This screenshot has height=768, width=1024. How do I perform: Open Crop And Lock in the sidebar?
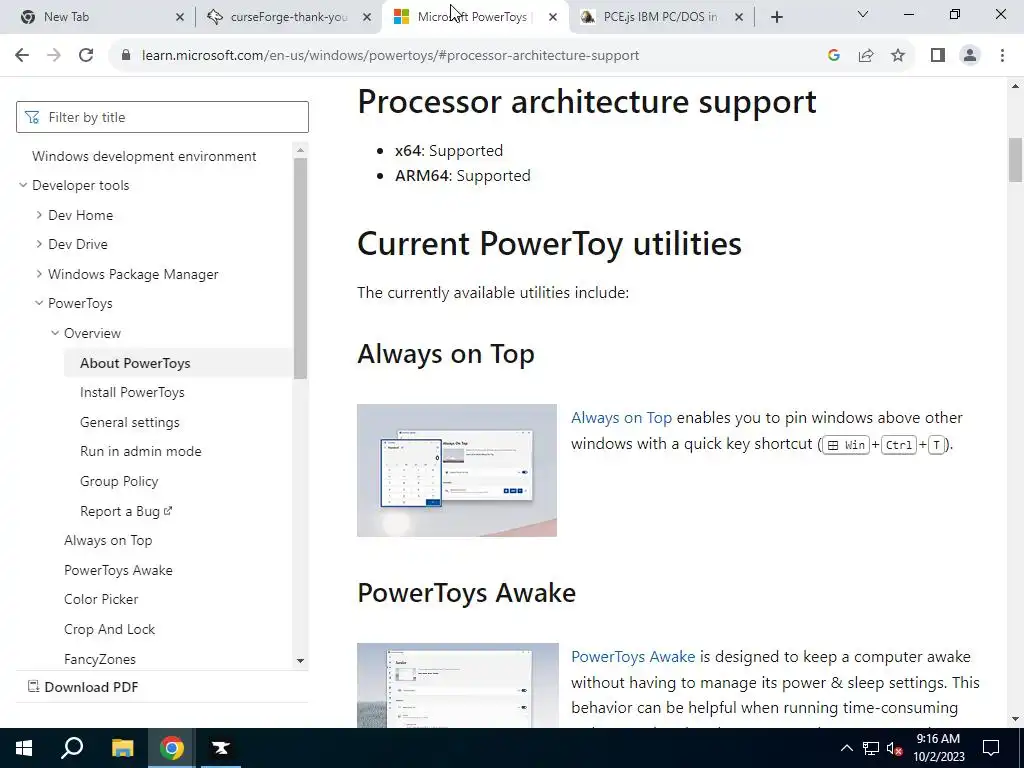click(x=109, y=630)
